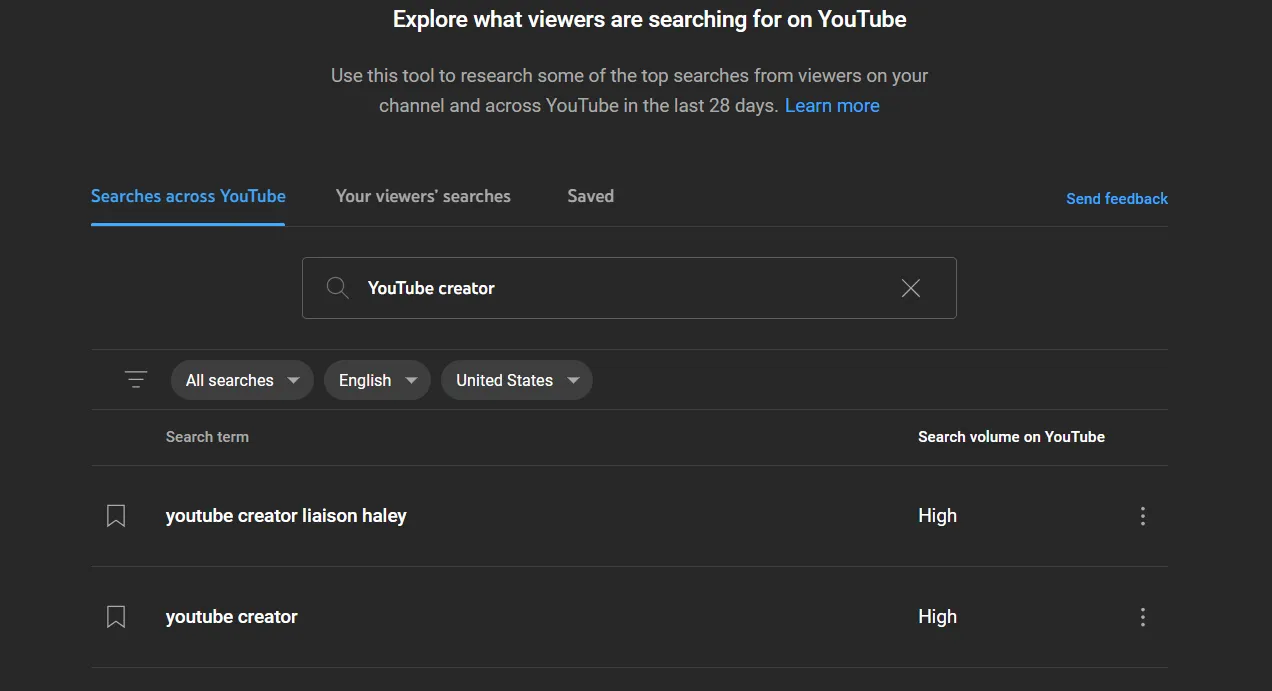Toggle saving of the "youtube creator" term
This screenshot has height=691, width=1272.
[x=115, y=617]
